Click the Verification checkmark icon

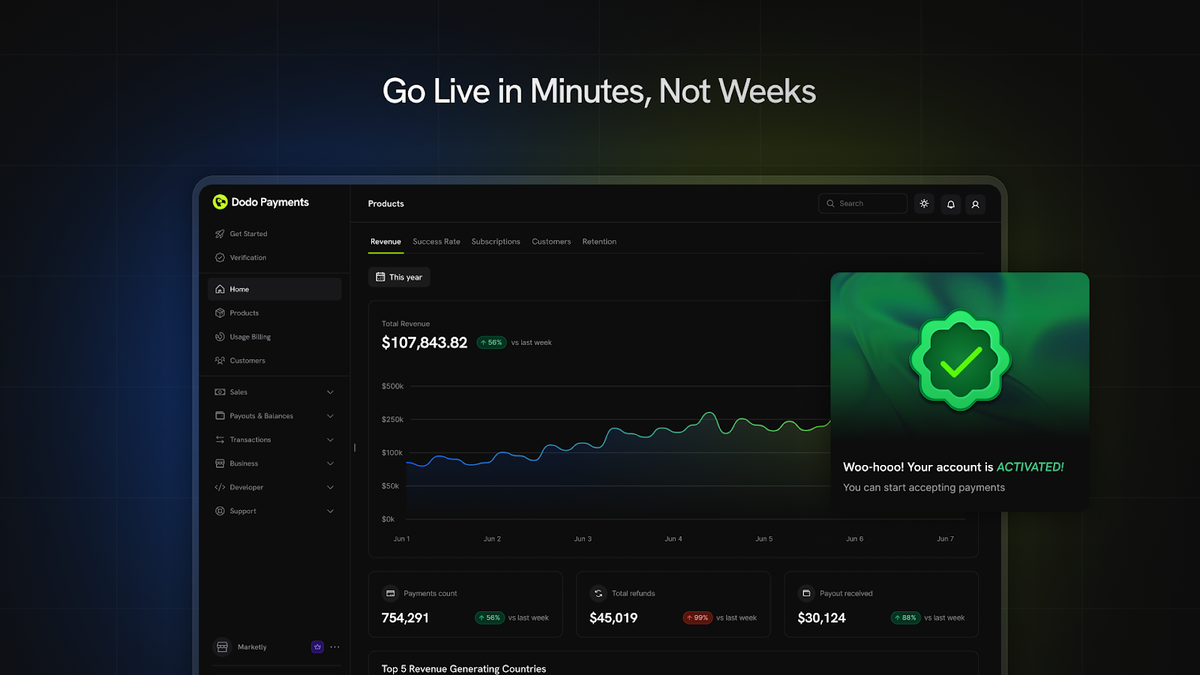coord(220,258)
